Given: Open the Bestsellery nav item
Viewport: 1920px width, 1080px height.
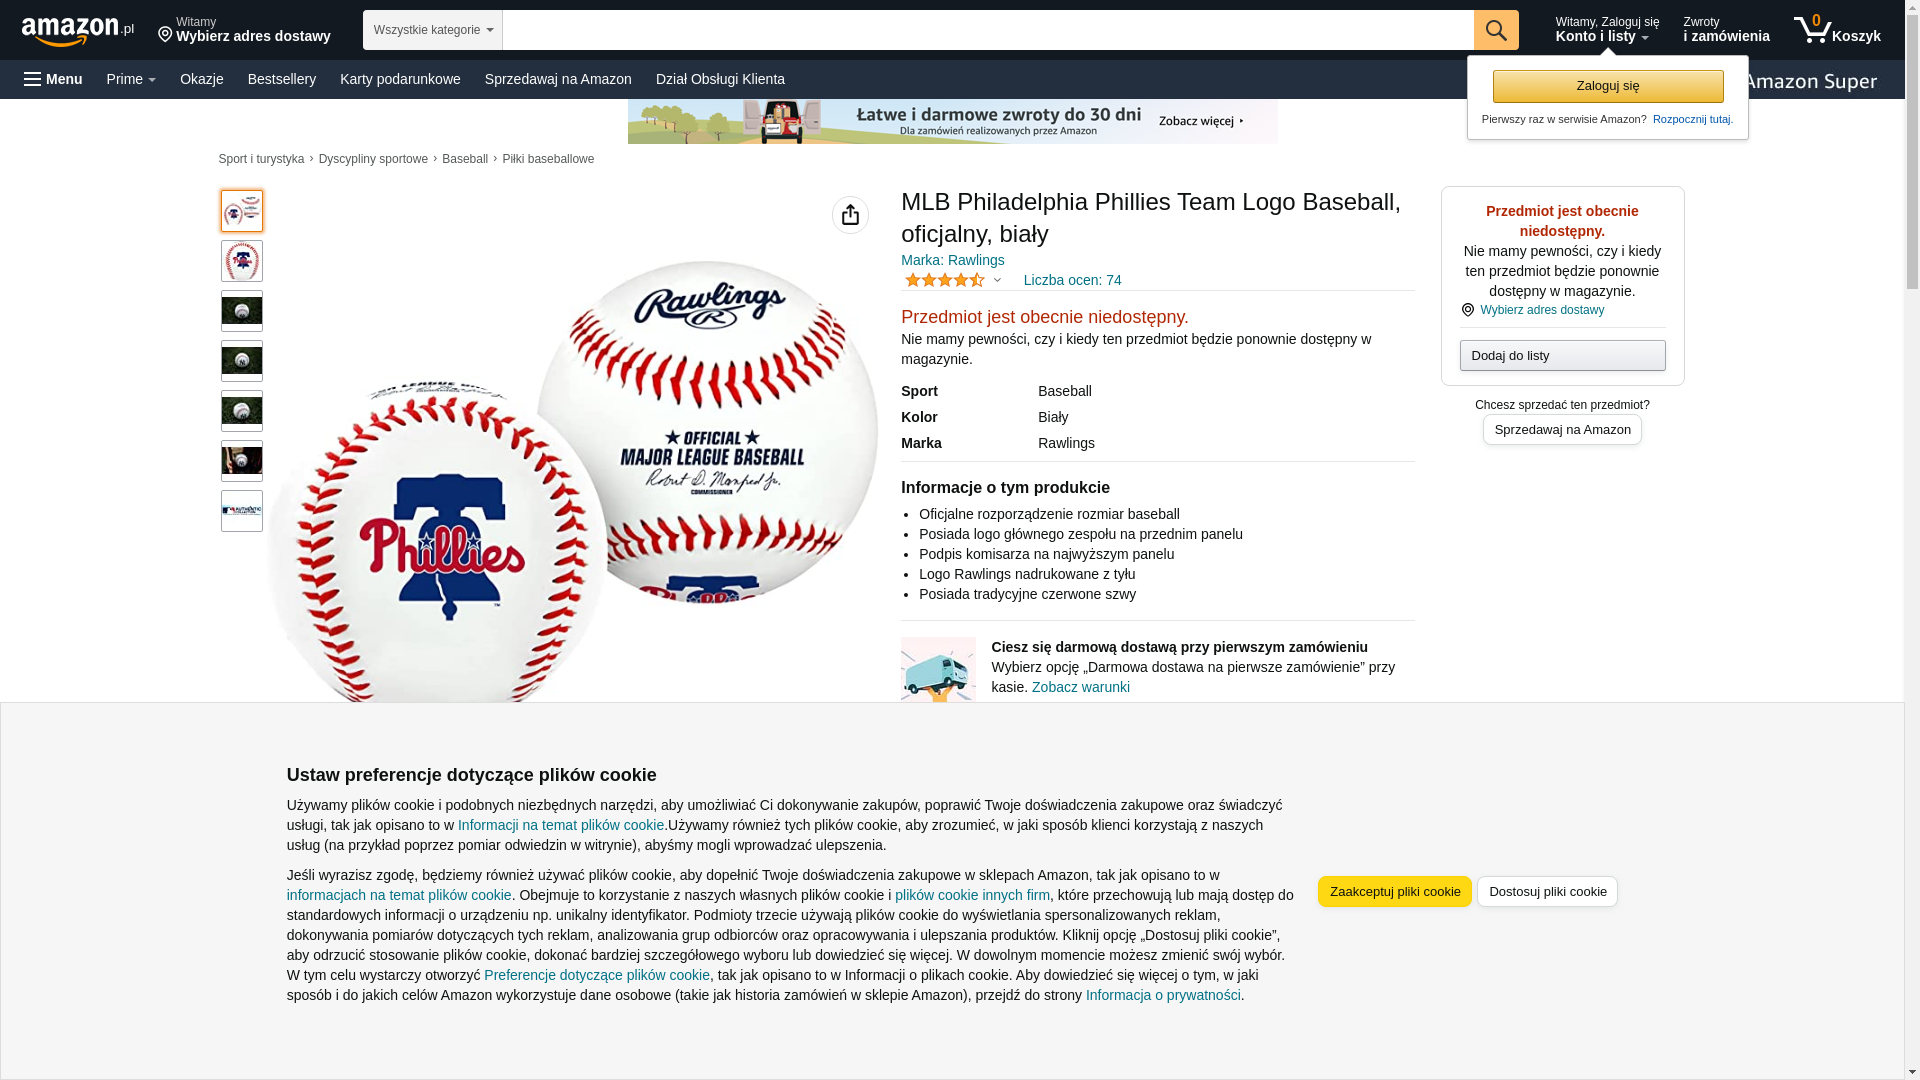Looking at the screenshot, I should (x=282, y=79).
